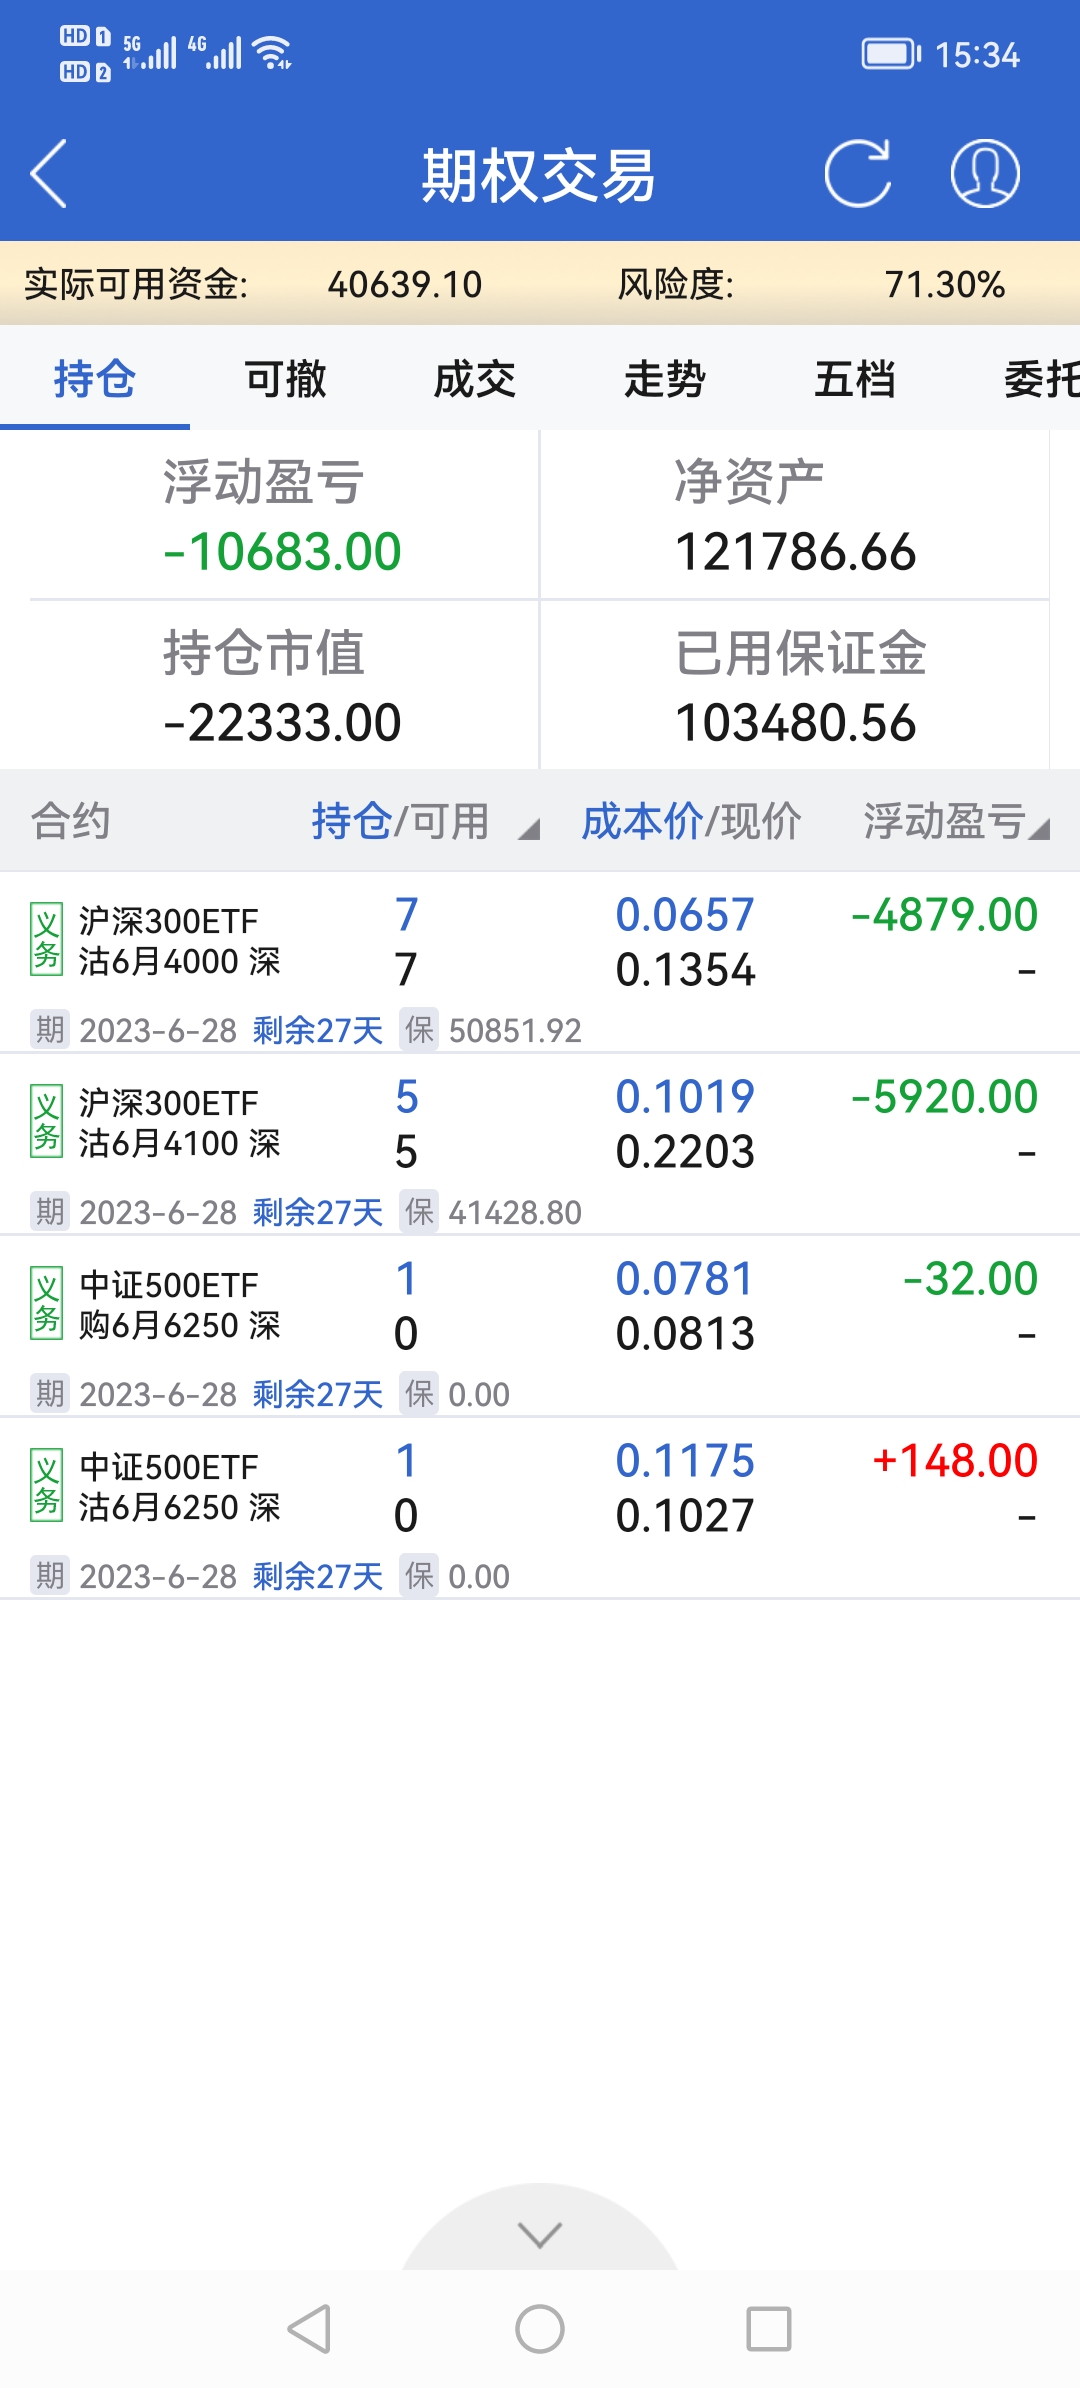The height and width of the screenshot is (2388, 1080).
Task: Tap the 浮动盈亏 summary value
Action: [282, 552]
